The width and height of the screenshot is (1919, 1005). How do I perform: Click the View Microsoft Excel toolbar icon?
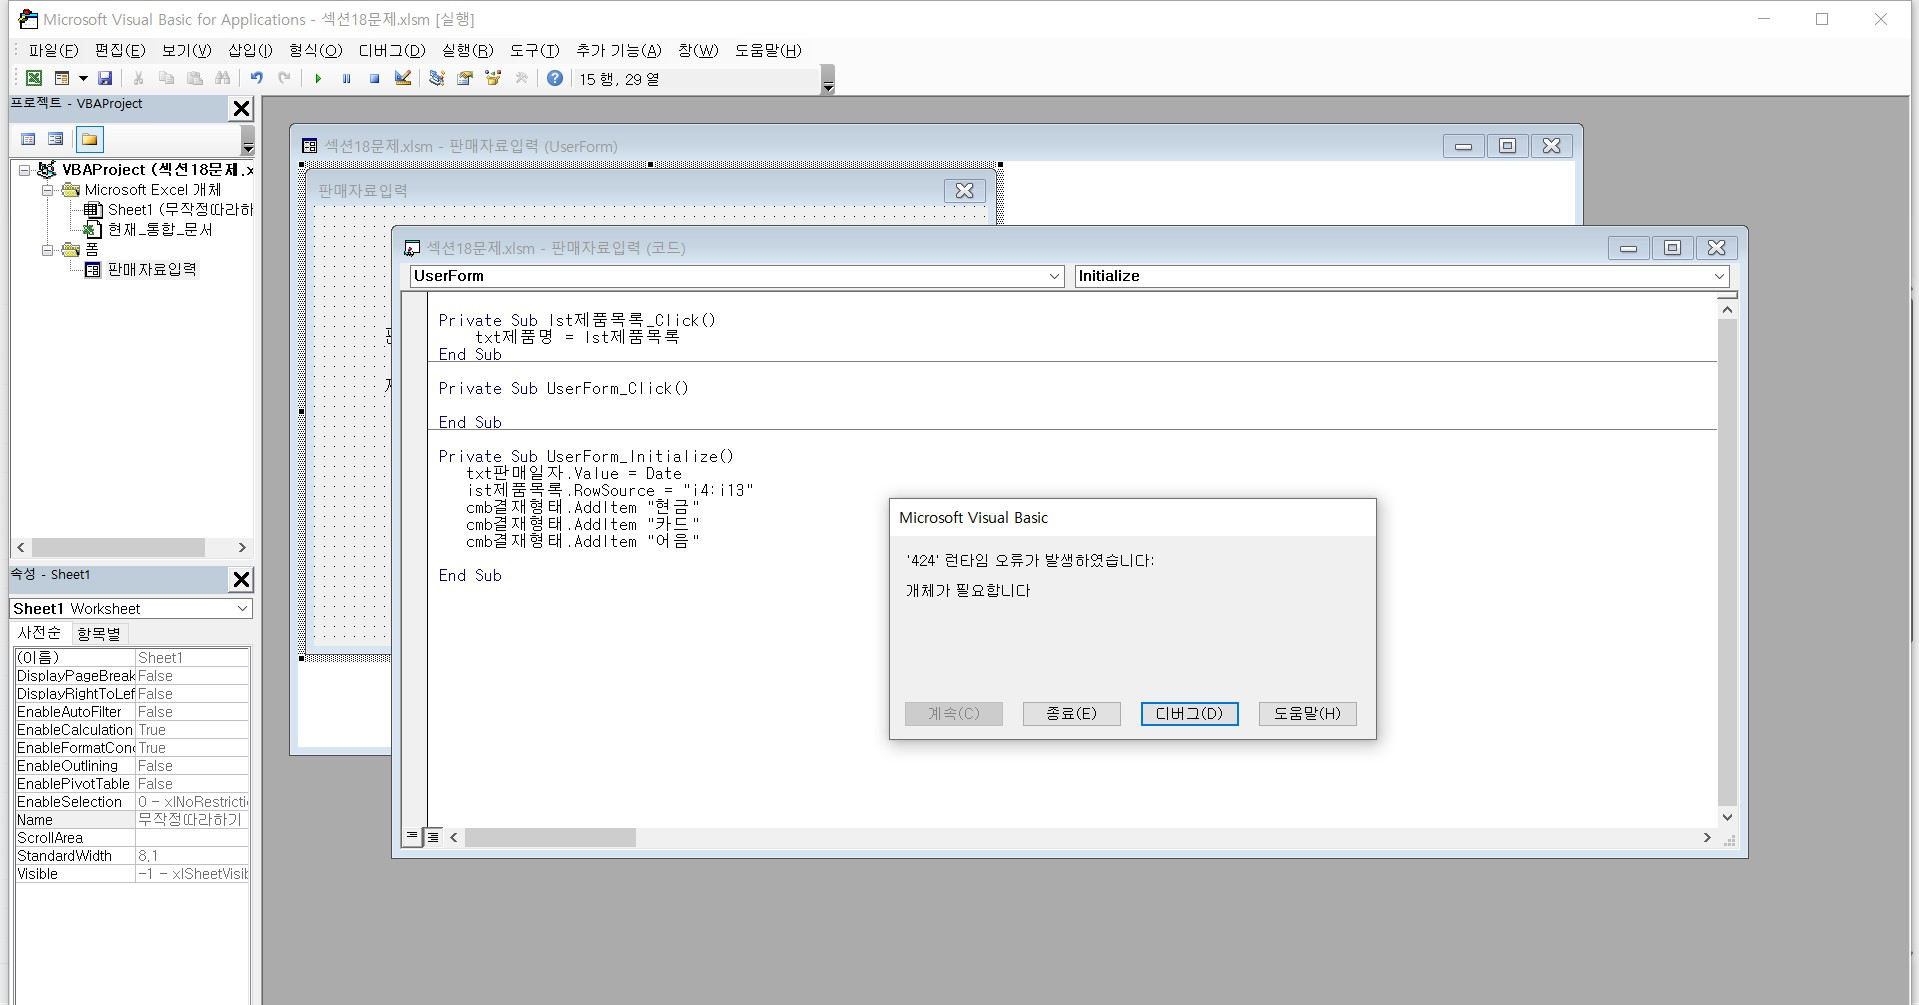pyautogui.click(x=34, y=78)
